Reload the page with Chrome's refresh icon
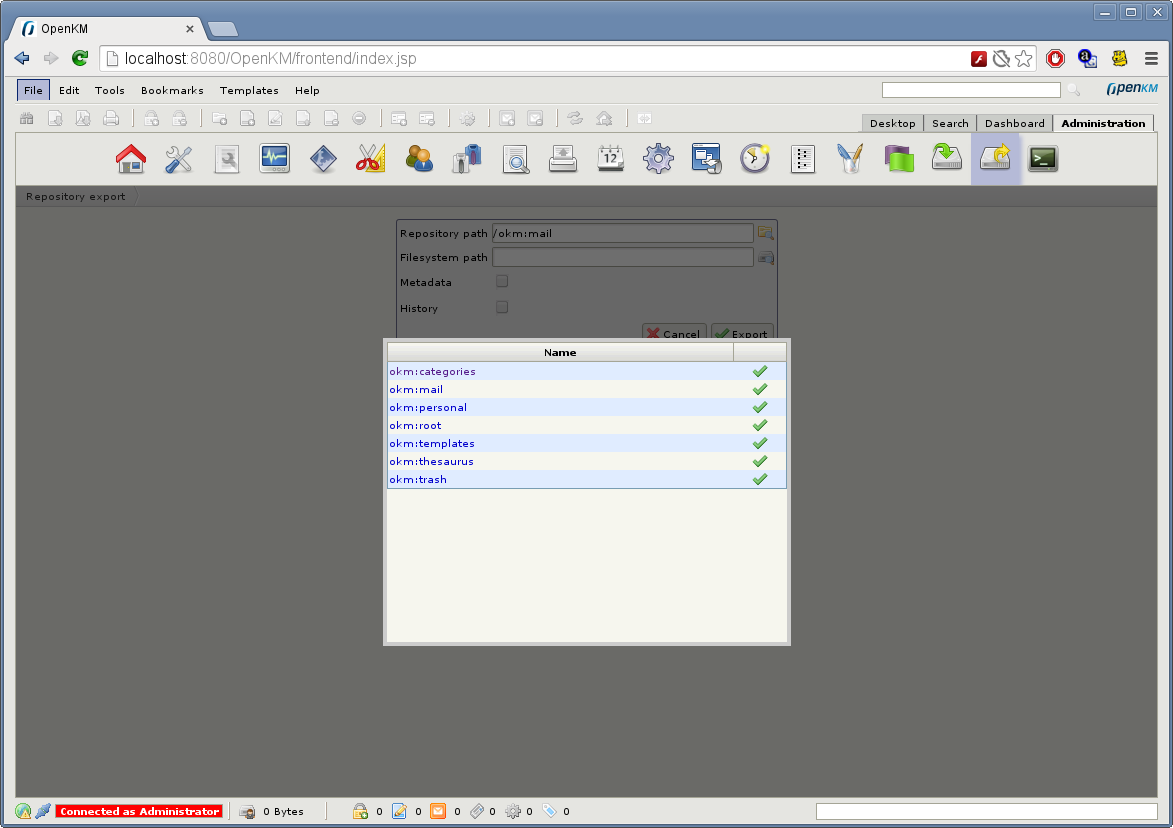The image size is (1173, 828). (80, 58)
